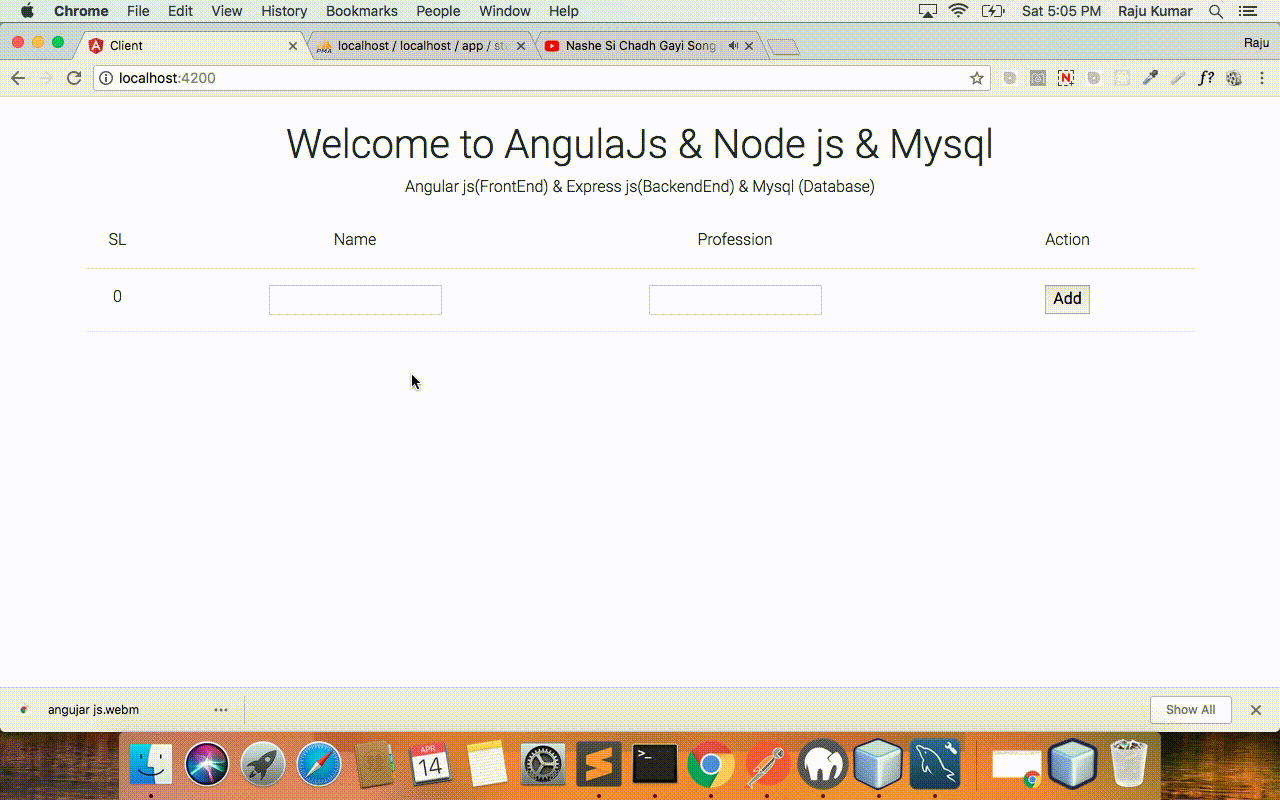The width and height of the screenshot is (1280, 800).
Task: Focus the Name input field
Action: (x=355, y=300)
